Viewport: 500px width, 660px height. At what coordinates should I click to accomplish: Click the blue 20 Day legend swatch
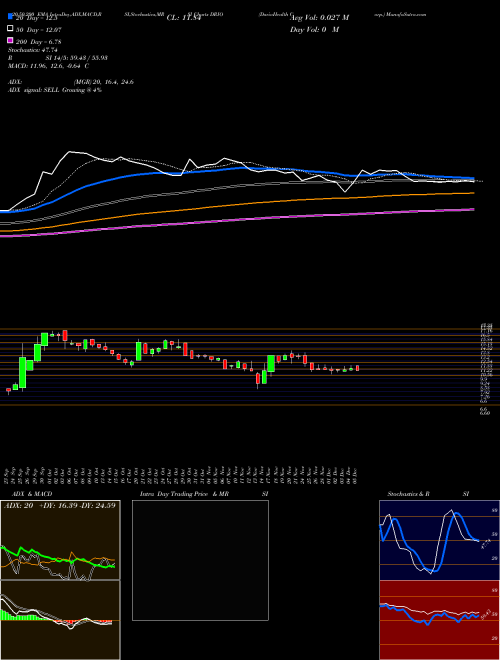pos(10,17)
